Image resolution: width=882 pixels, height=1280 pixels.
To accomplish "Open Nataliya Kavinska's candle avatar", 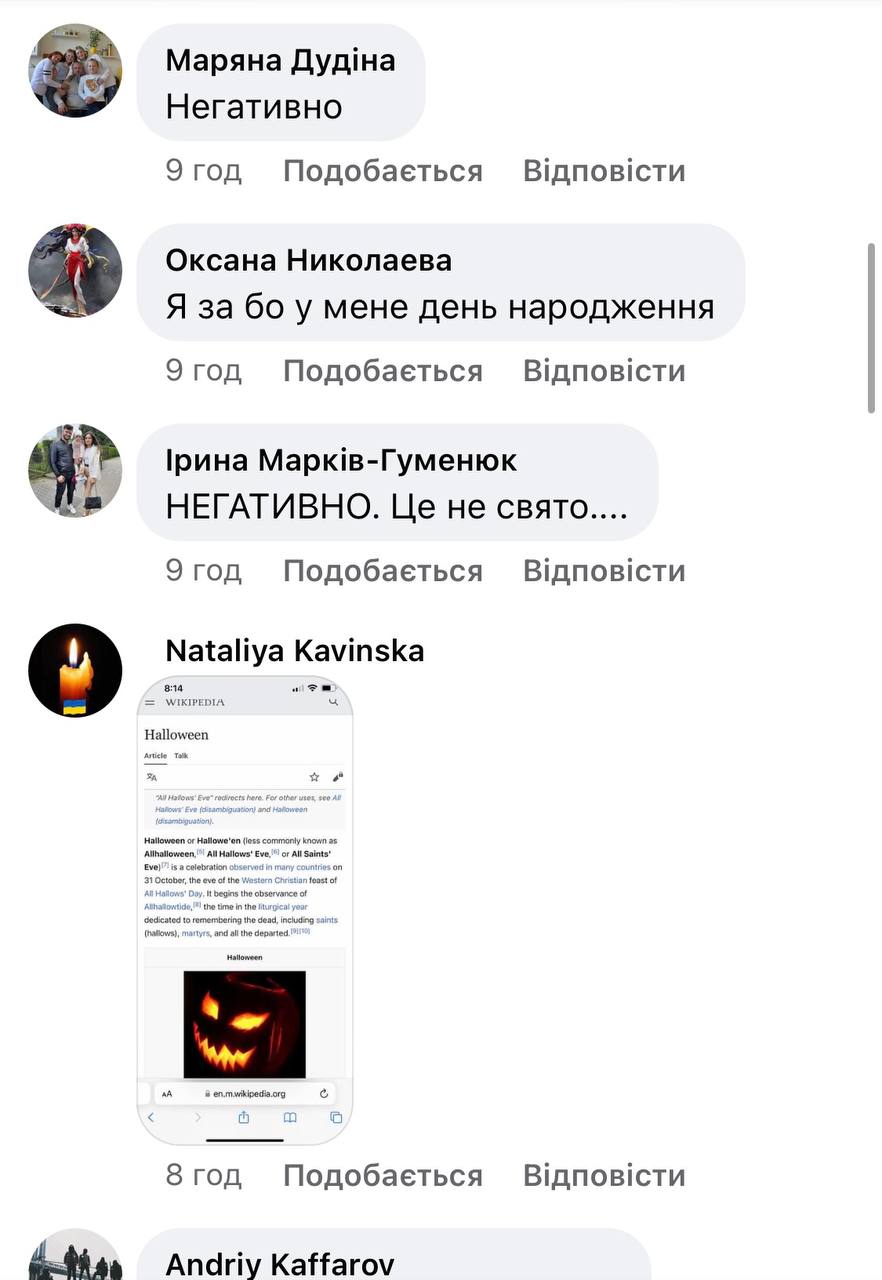I will point(75,670).
